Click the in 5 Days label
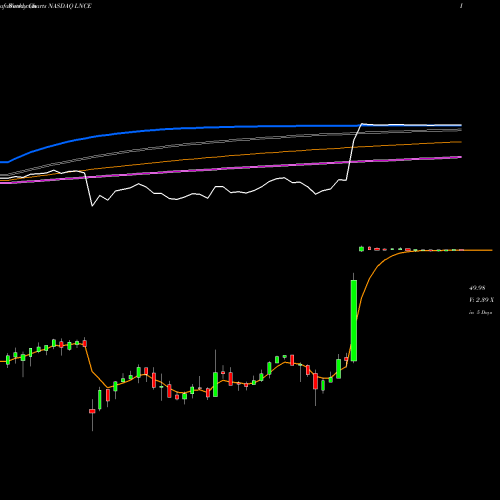 pyautogui.click(x=480, y=313)
